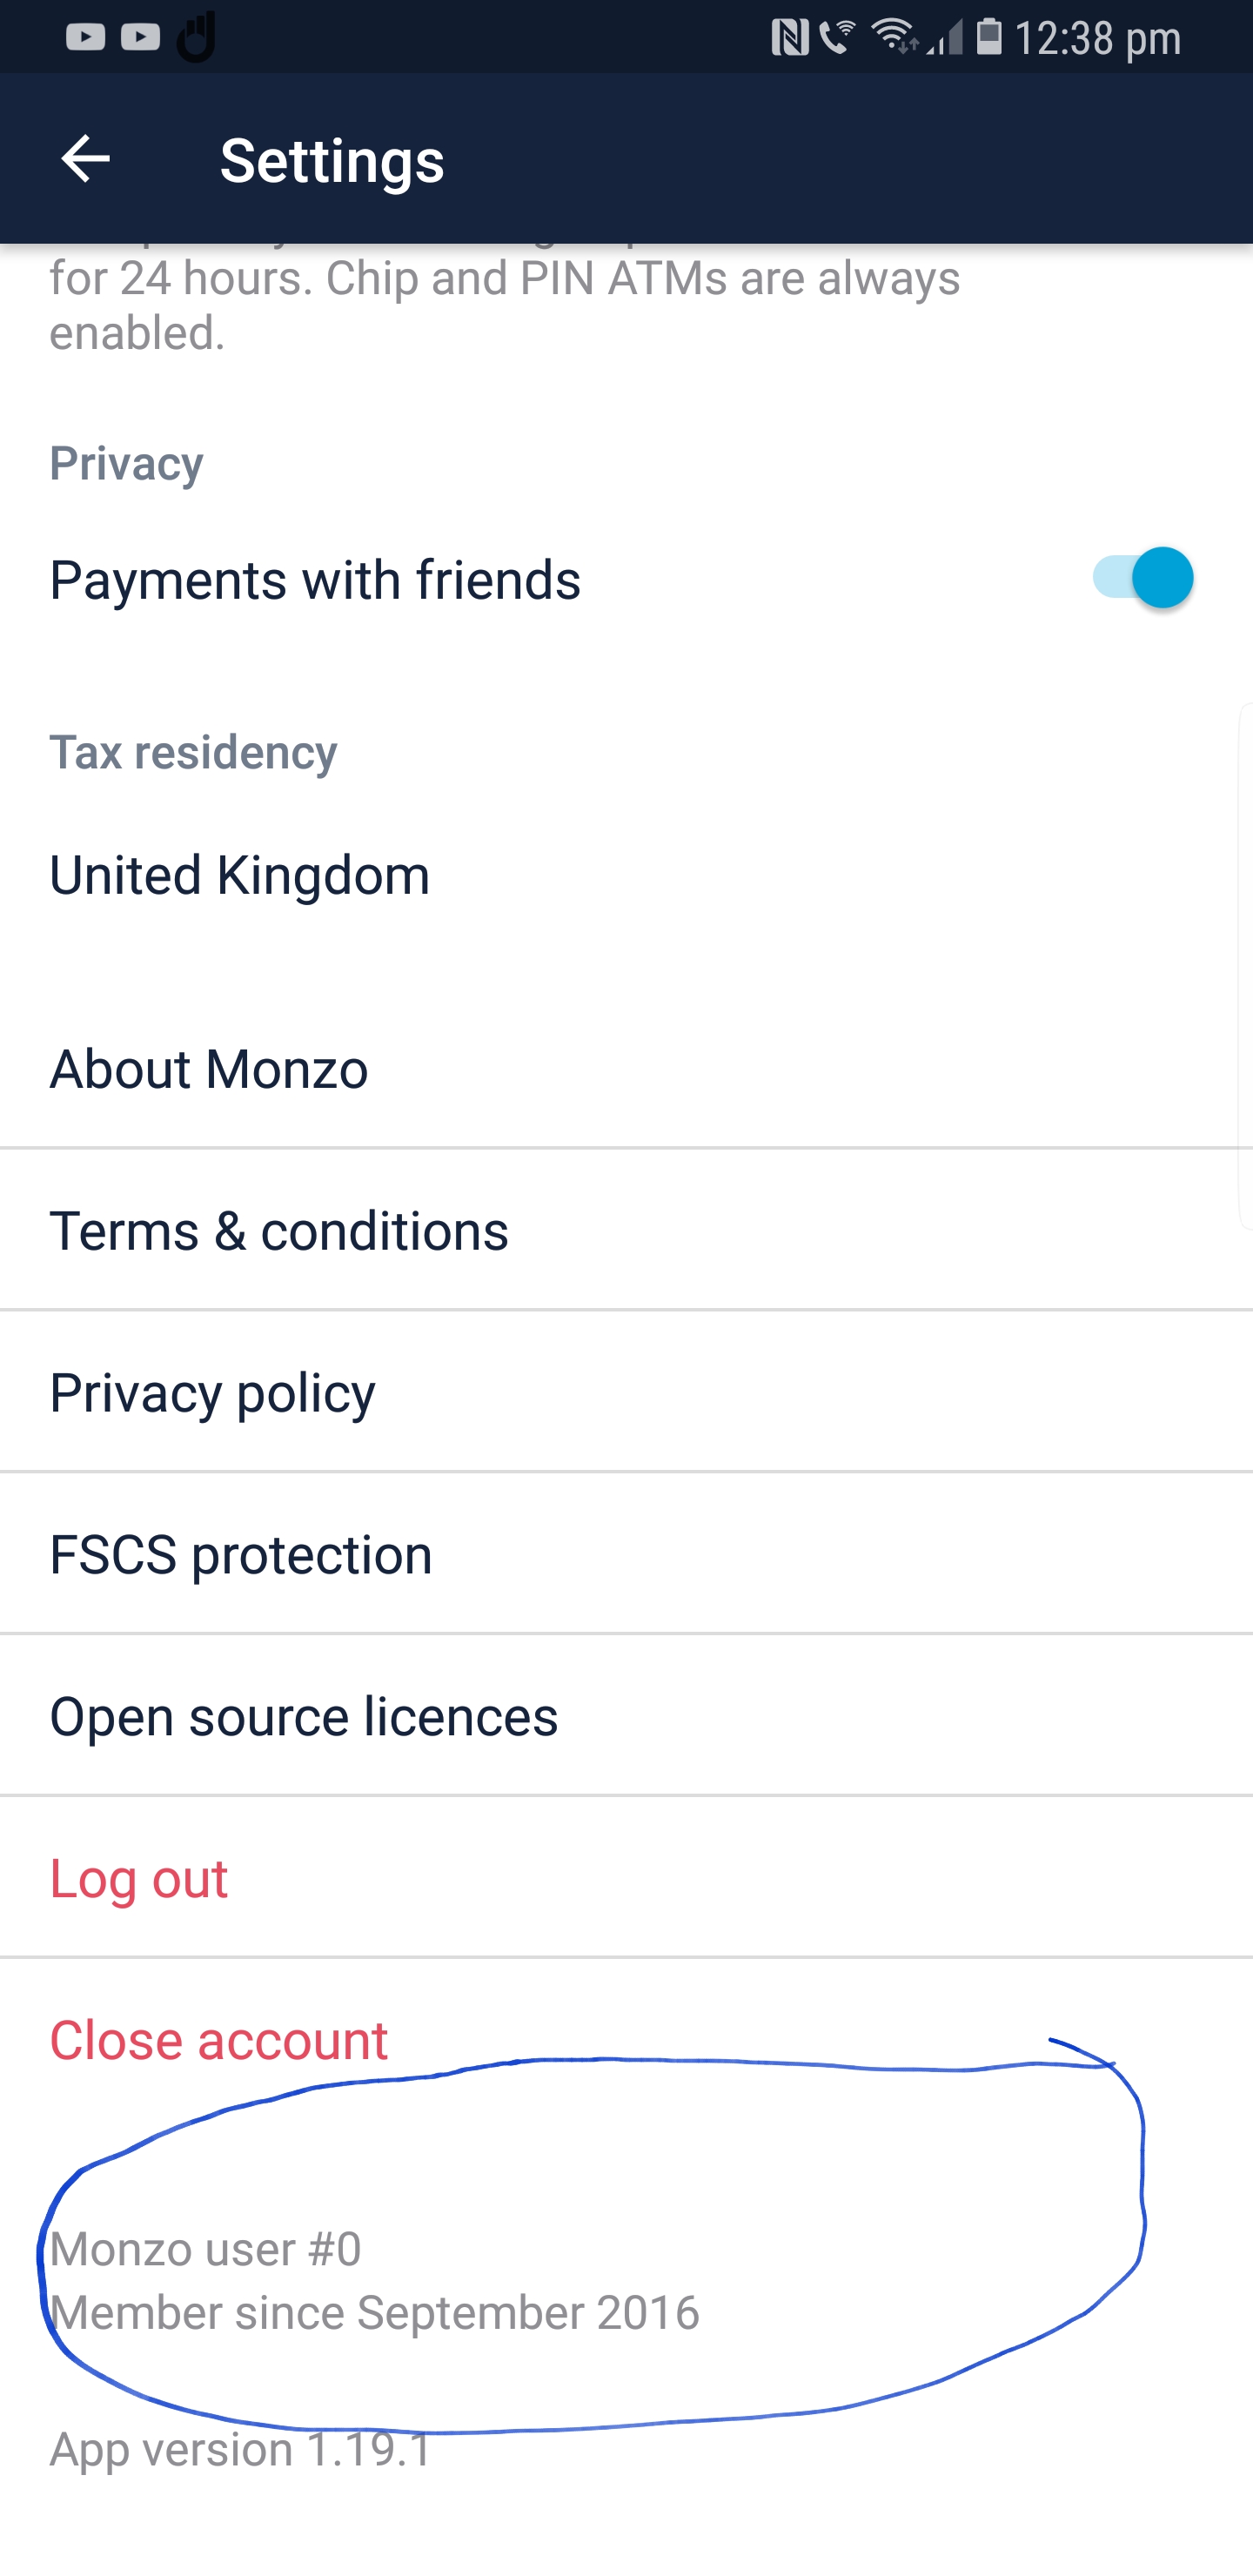The width and height of the screenshot is (1253, 2576).
Task: Tap the back arrow in Settings header
Action: click(x=85, y=159)
